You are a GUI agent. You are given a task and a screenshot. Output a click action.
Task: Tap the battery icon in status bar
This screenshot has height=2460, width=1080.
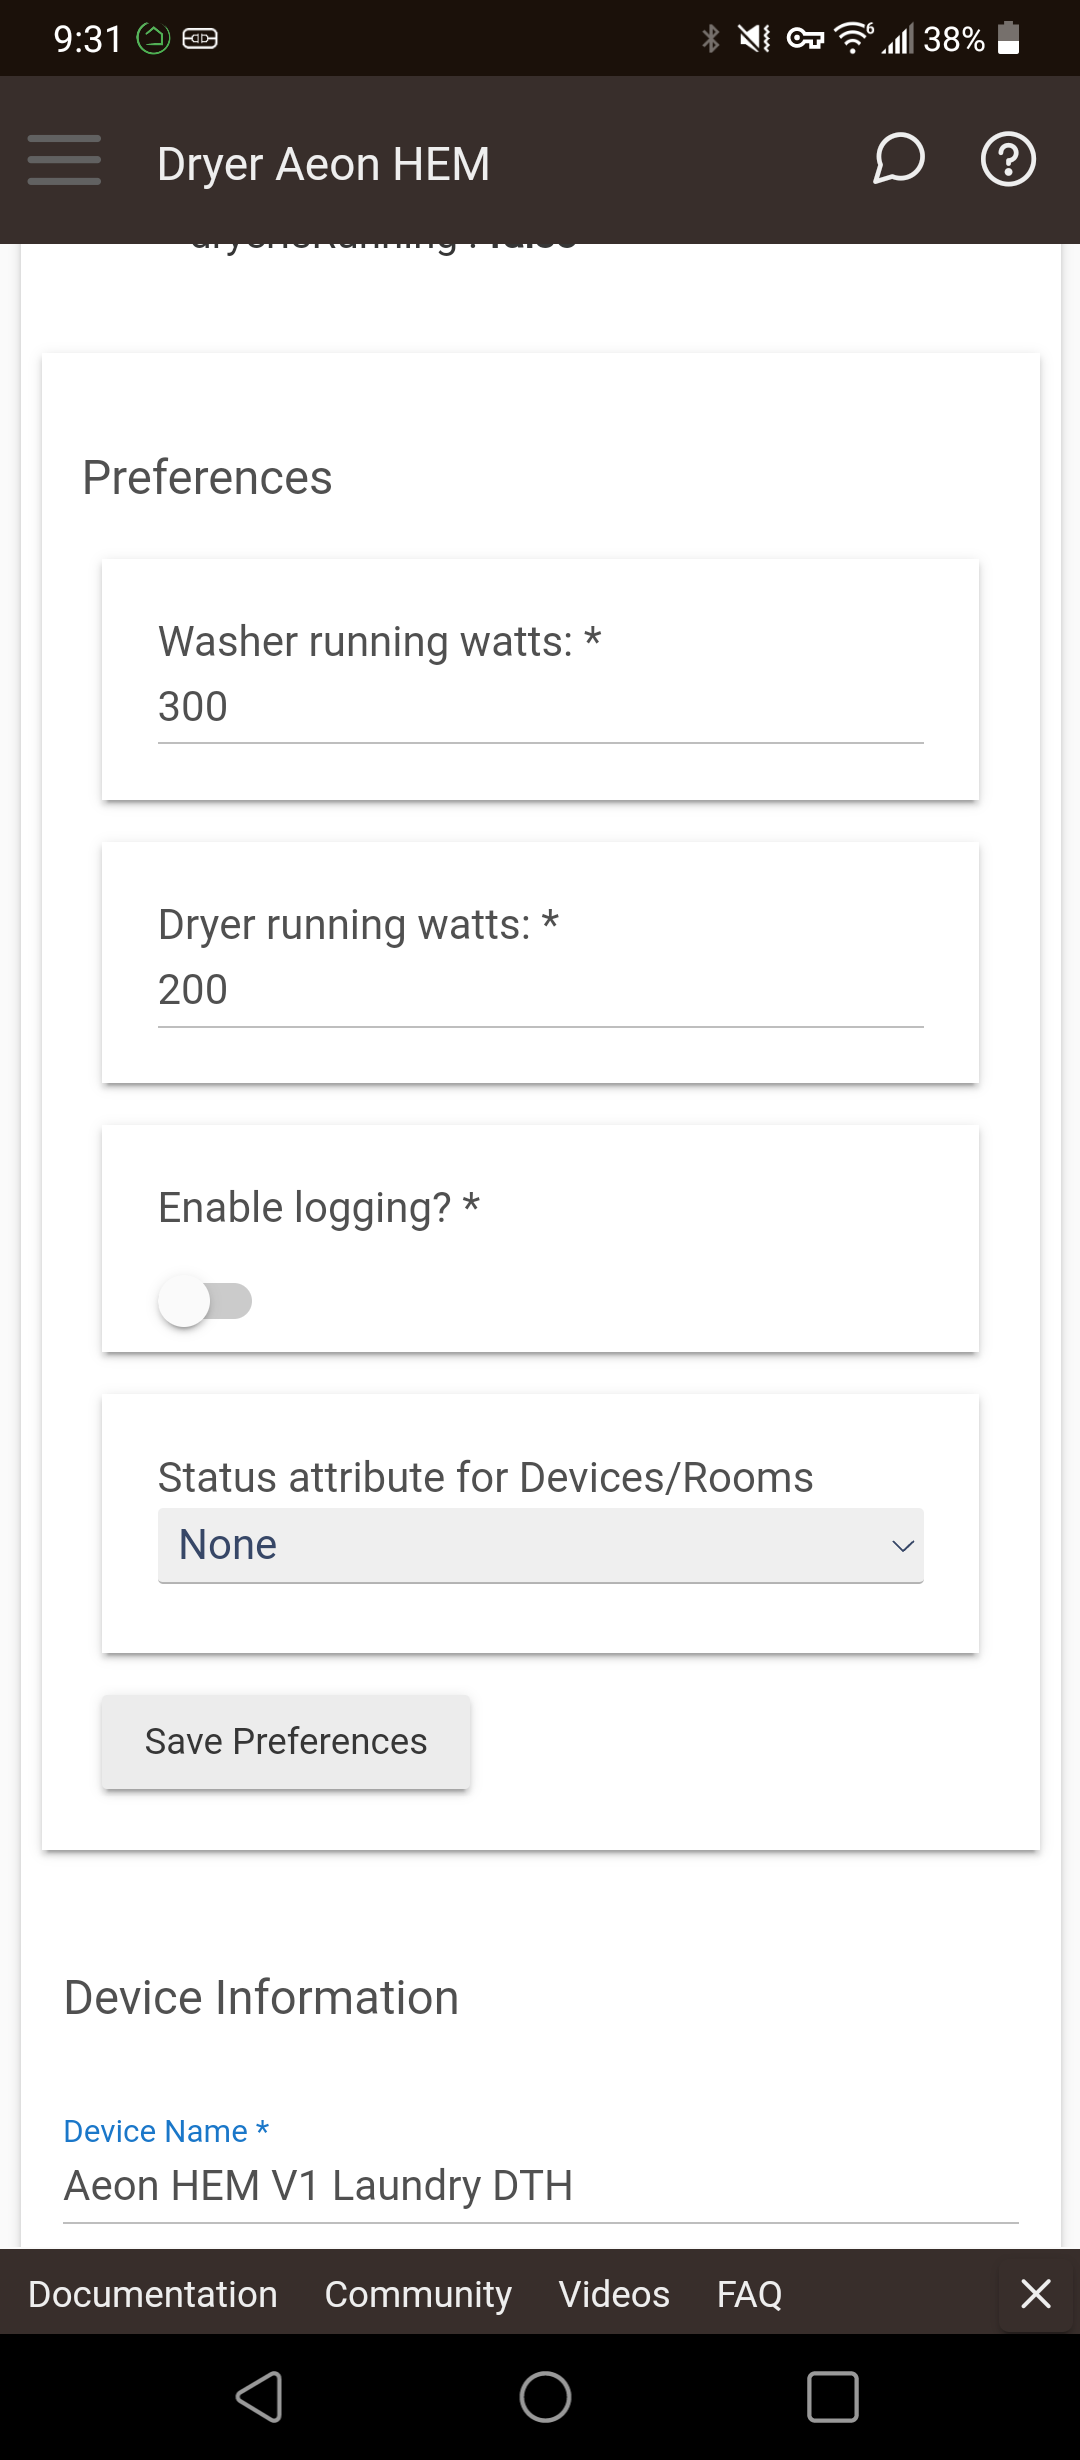[x=1009, y=38]
